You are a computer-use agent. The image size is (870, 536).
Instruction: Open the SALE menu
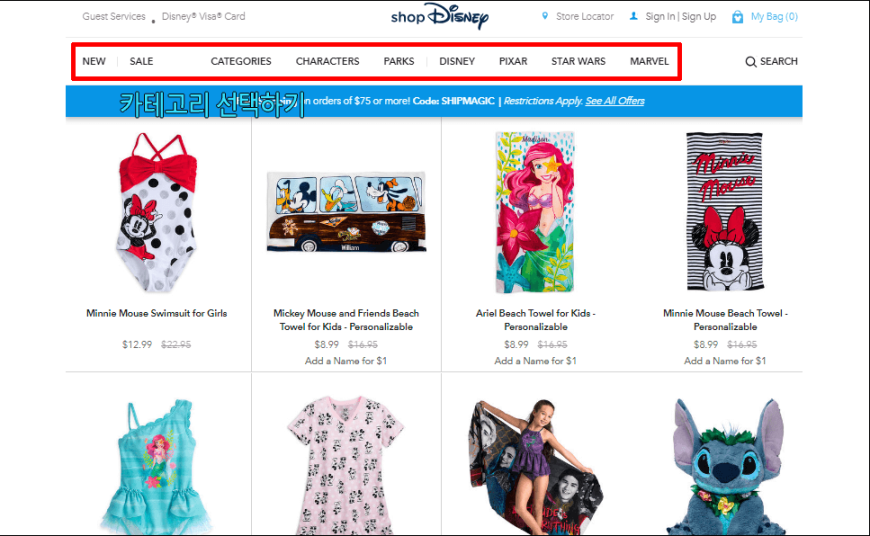[x=141, y=61]
